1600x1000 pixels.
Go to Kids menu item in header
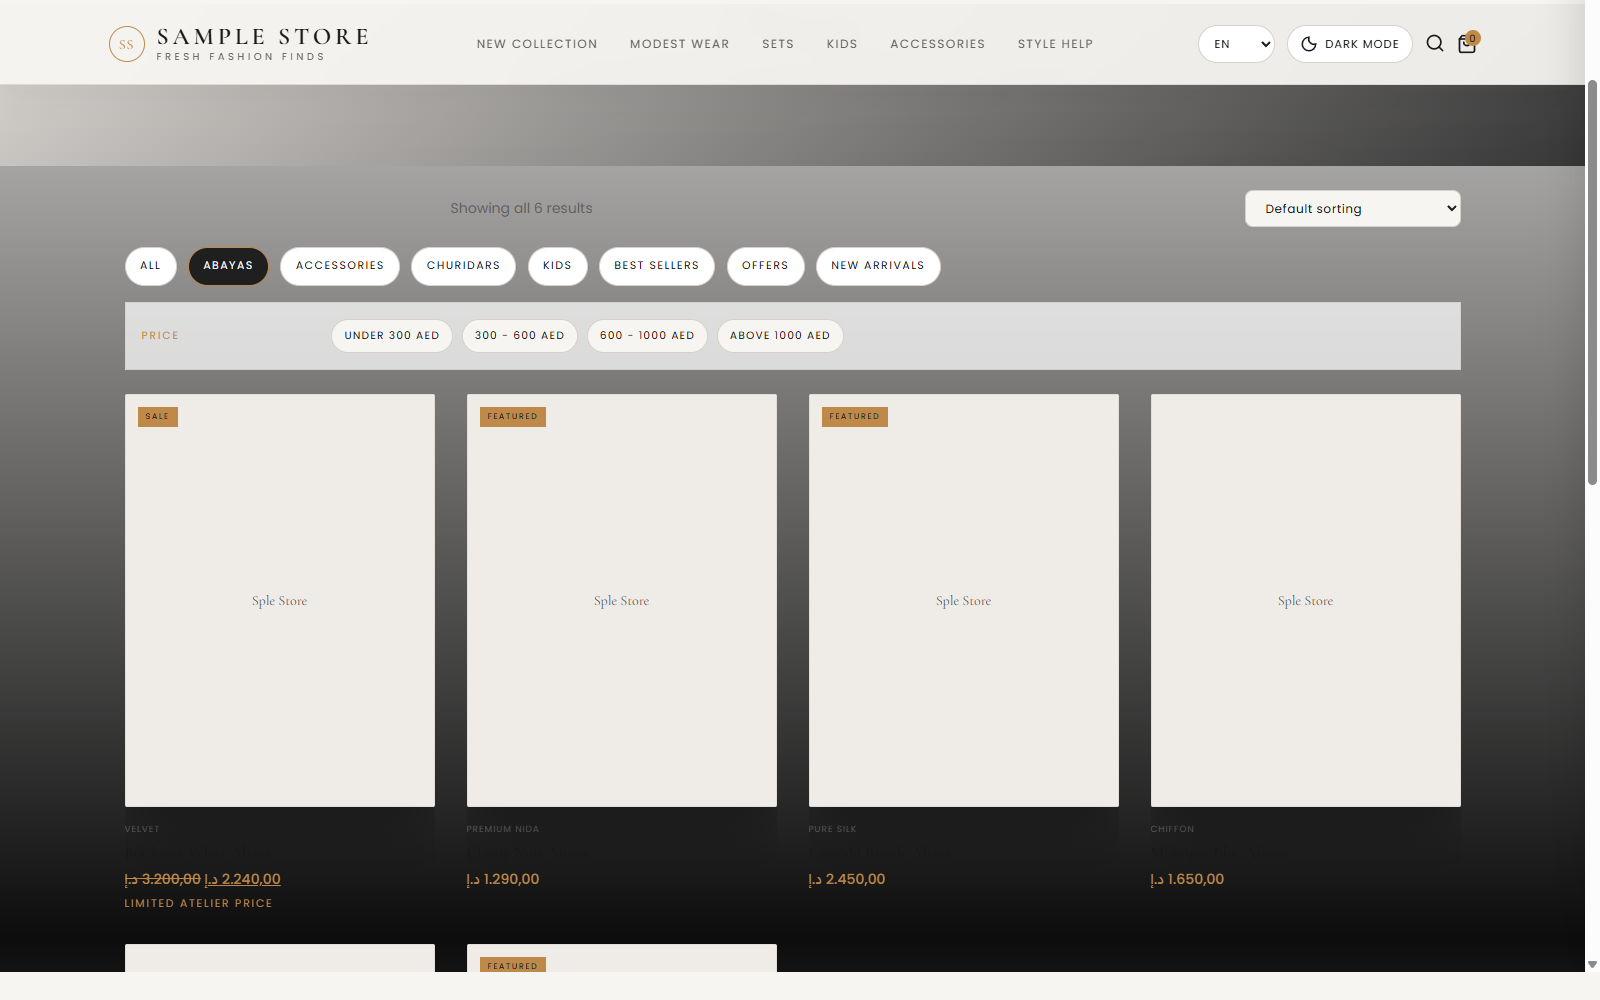842,44
